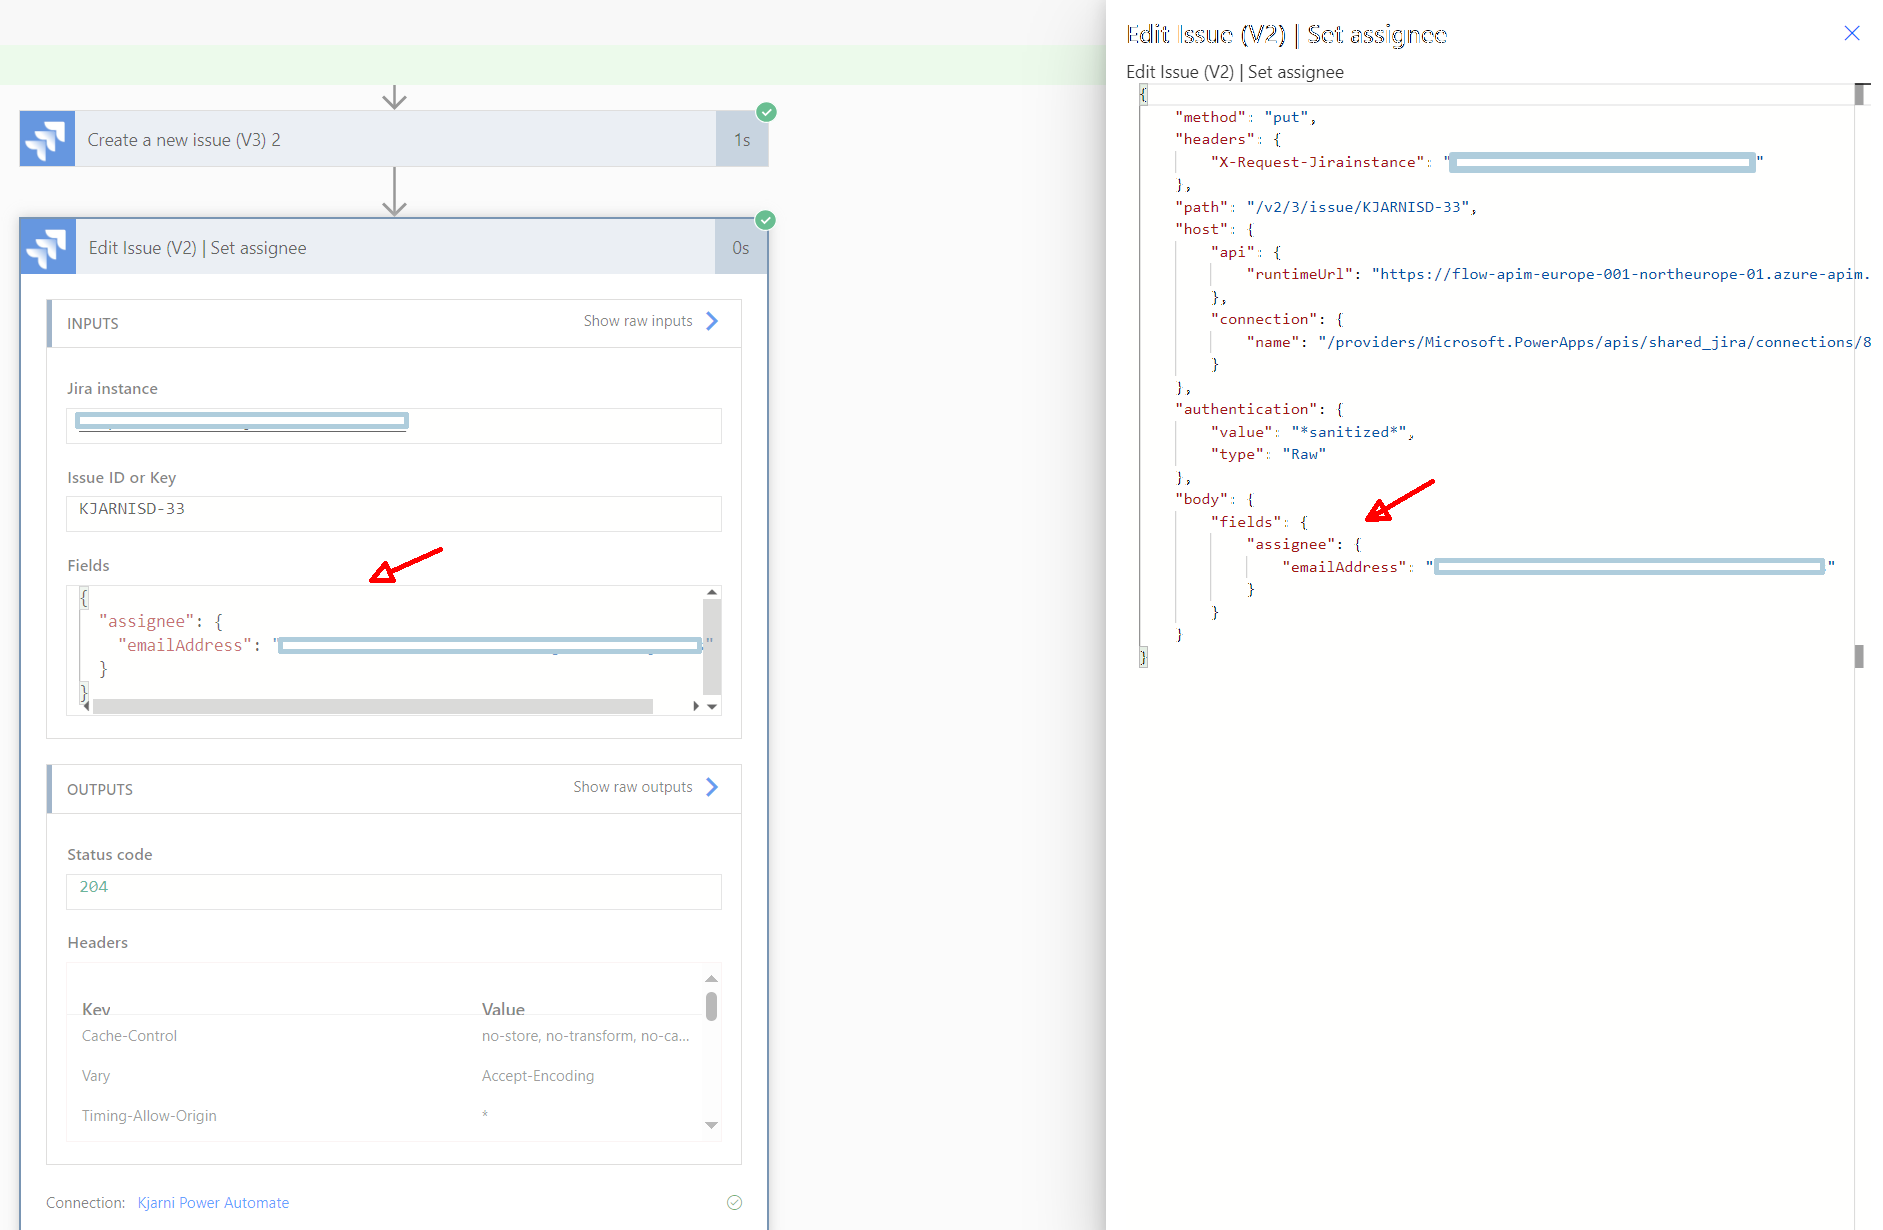
Task: Click the Status code 204 field
Action: pos(394,891)
